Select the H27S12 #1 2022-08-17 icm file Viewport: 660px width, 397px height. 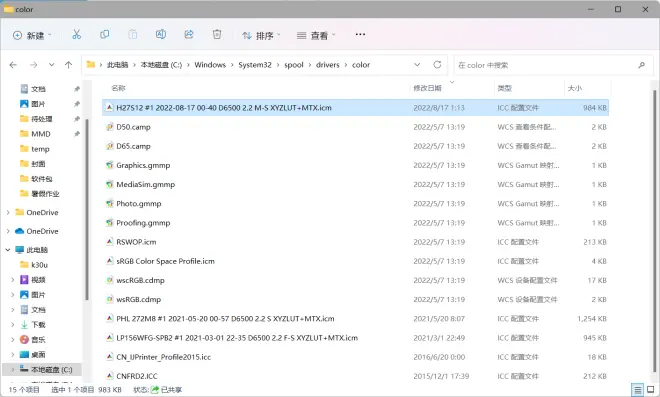click(355, 108)
